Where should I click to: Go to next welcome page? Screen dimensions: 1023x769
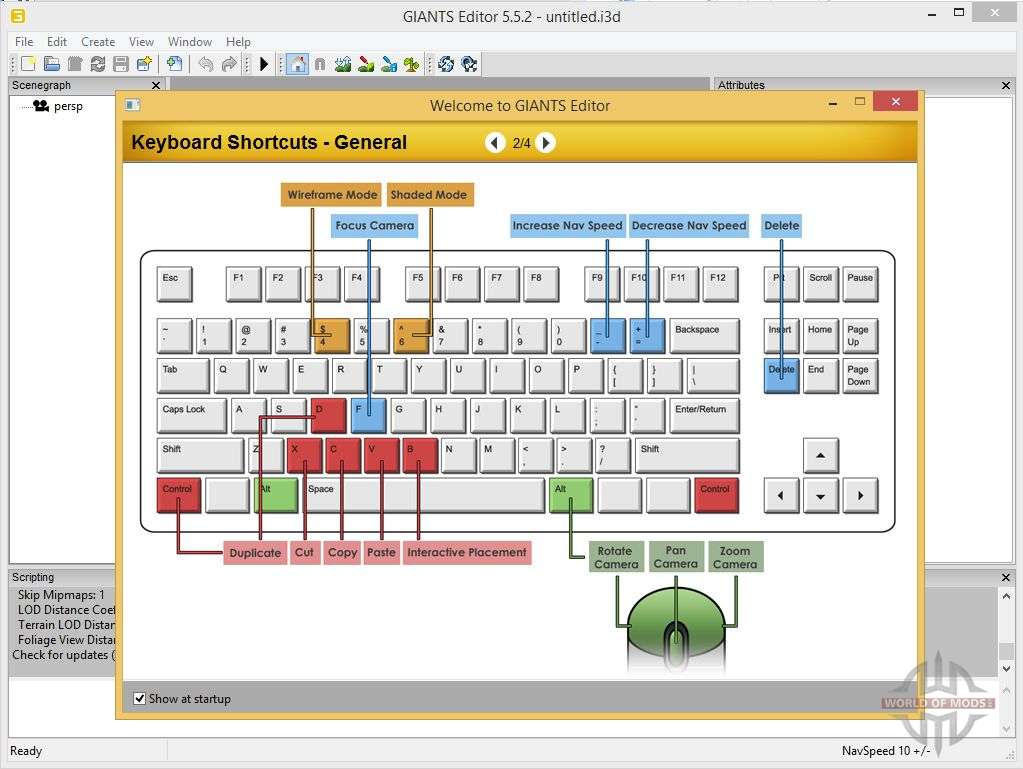click(545, 142)
